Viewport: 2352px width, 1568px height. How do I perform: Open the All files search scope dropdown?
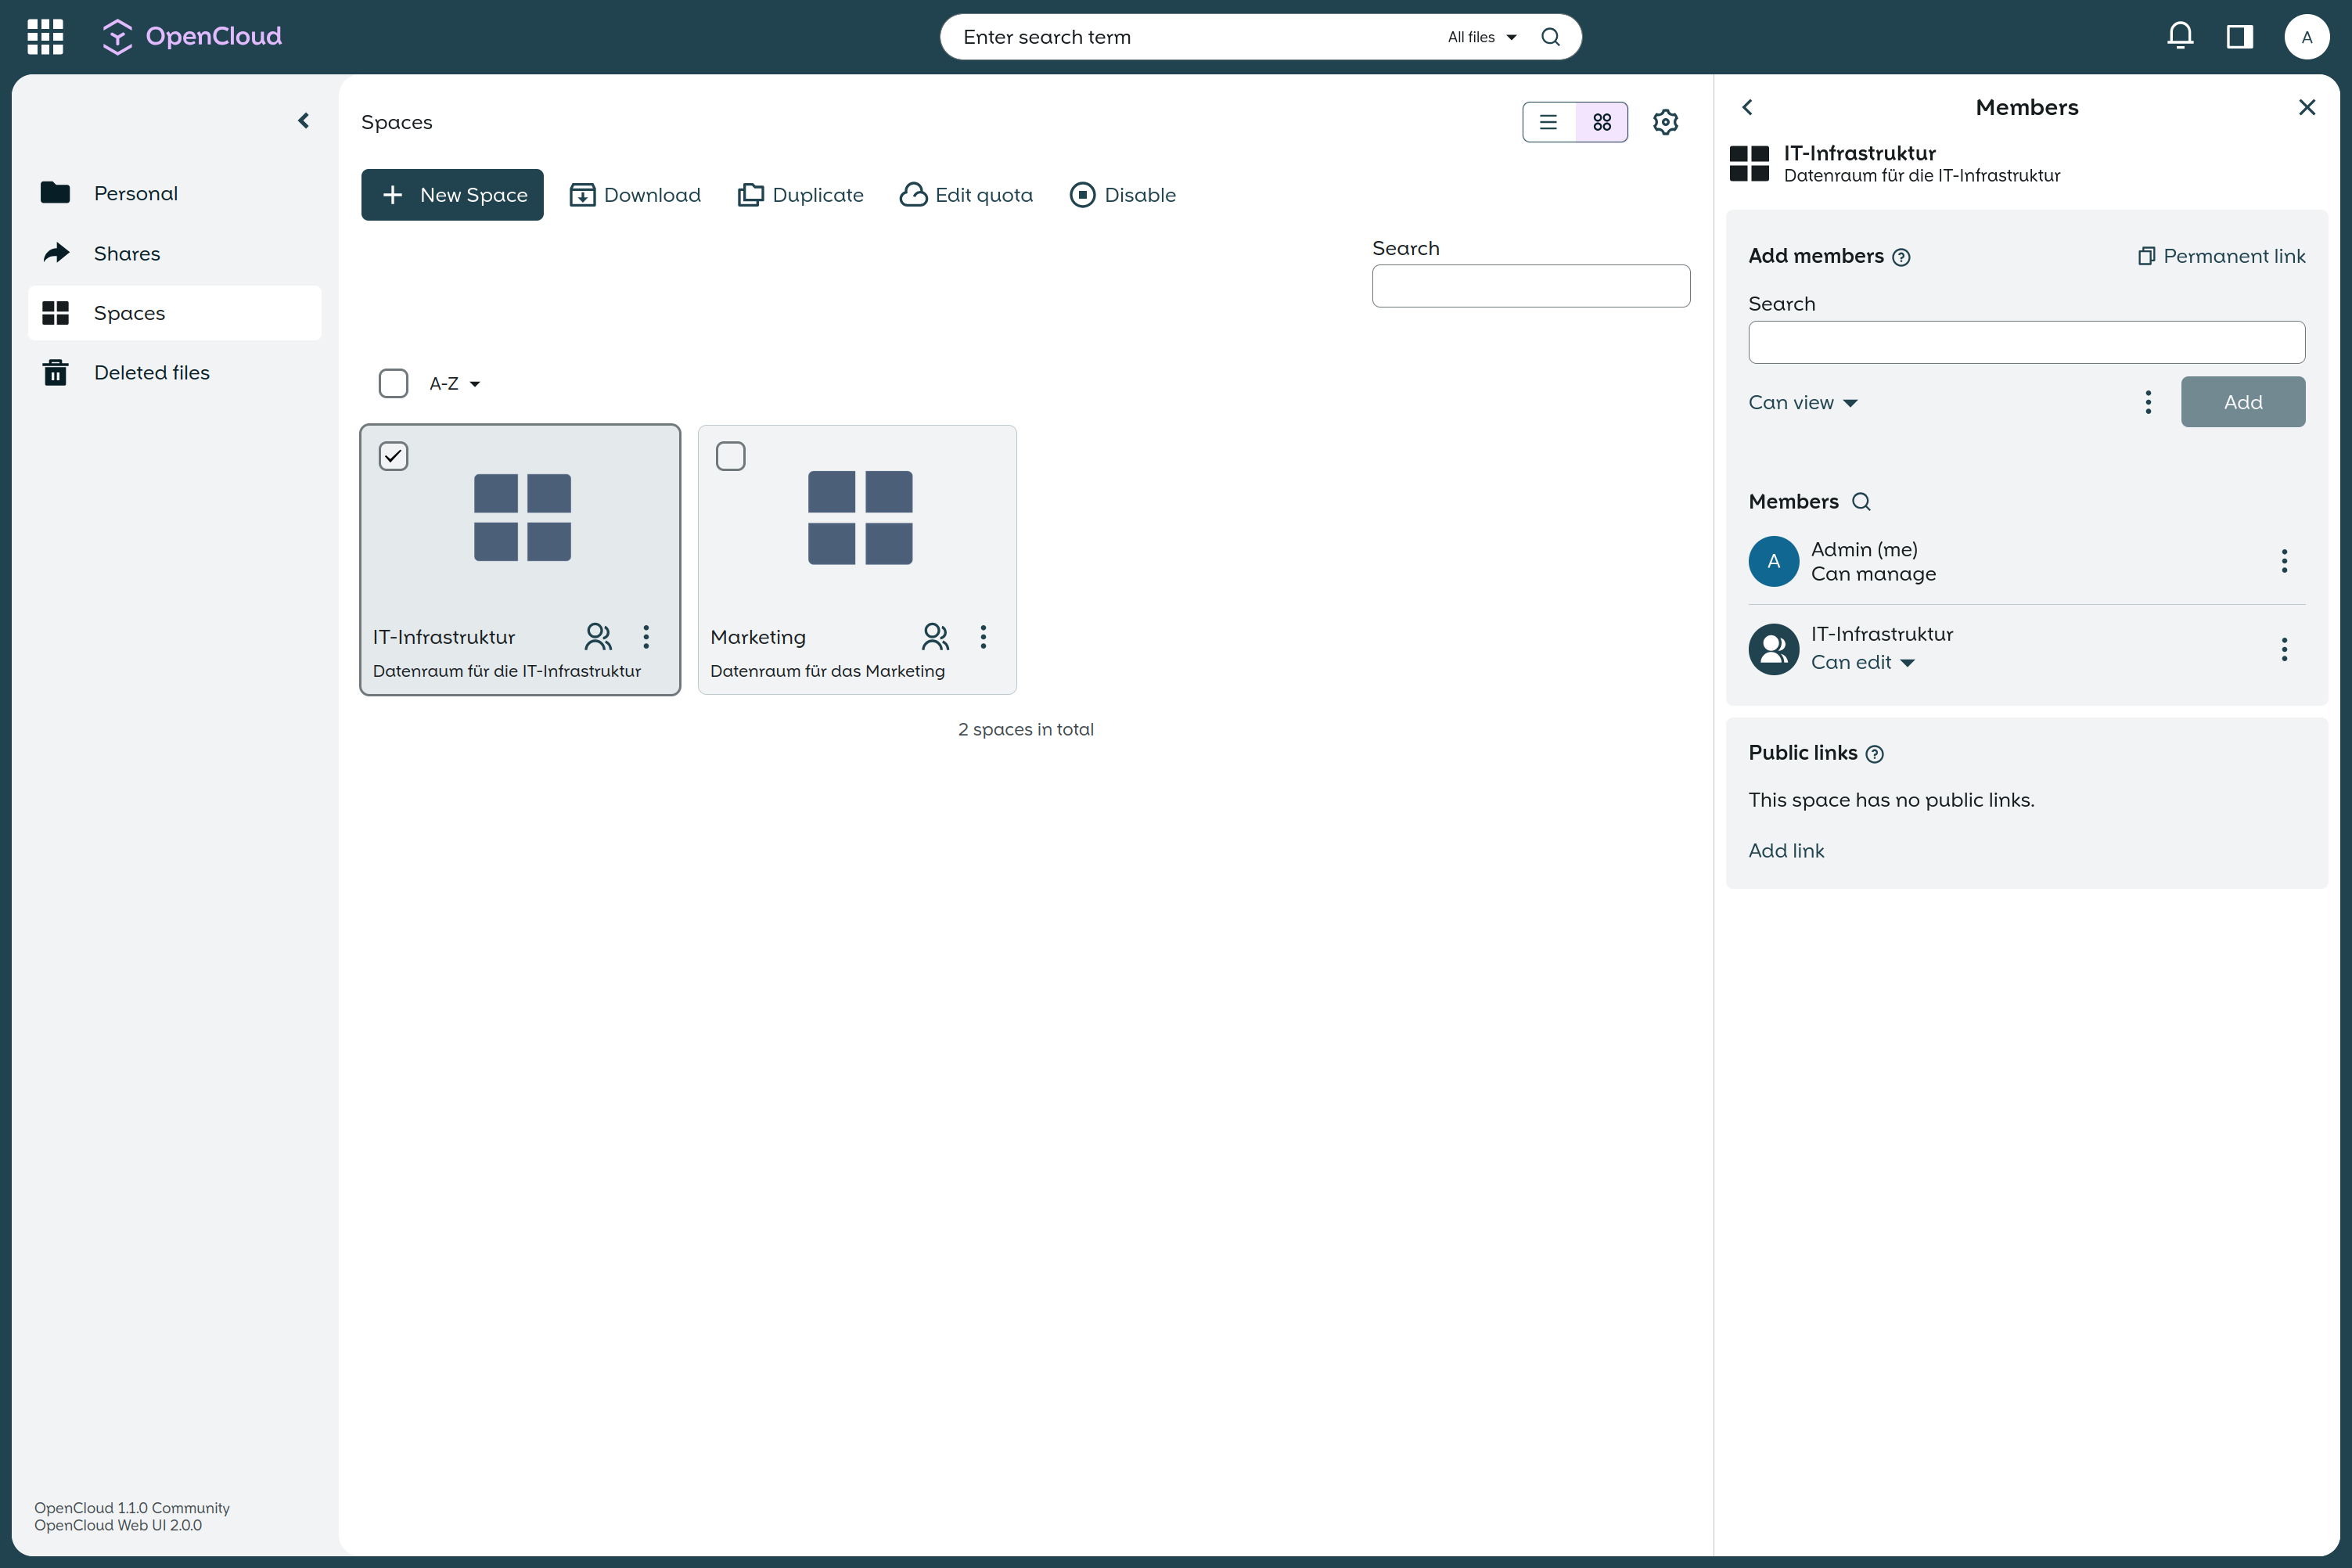[x=1482, y=37]
